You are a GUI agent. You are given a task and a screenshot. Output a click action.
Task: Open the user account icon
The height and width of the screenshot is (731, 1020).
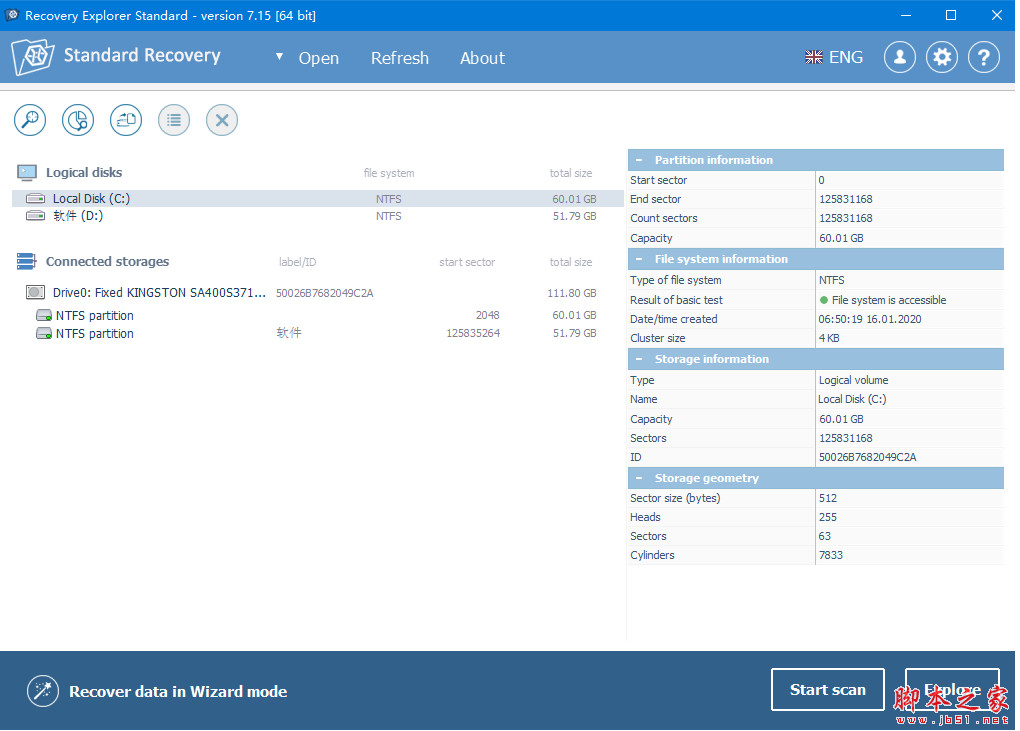899,57
